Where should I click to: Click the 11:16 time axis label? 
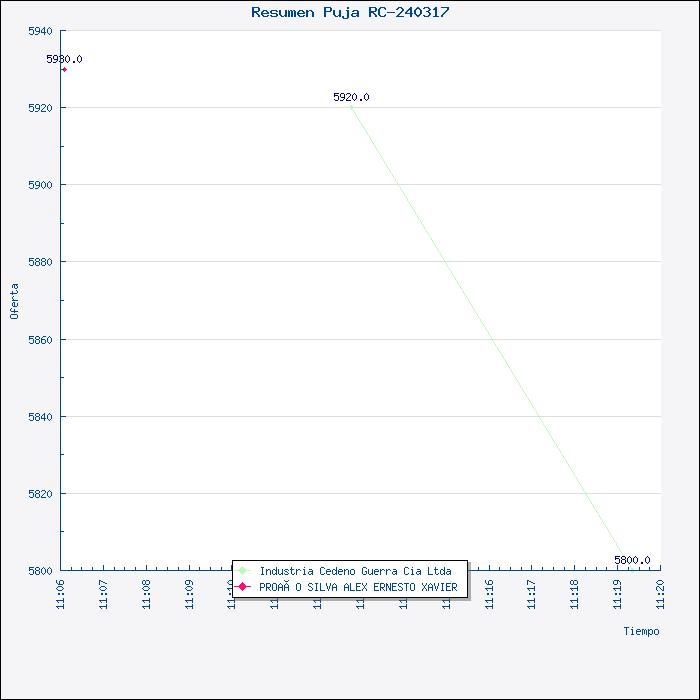(489, 595)
